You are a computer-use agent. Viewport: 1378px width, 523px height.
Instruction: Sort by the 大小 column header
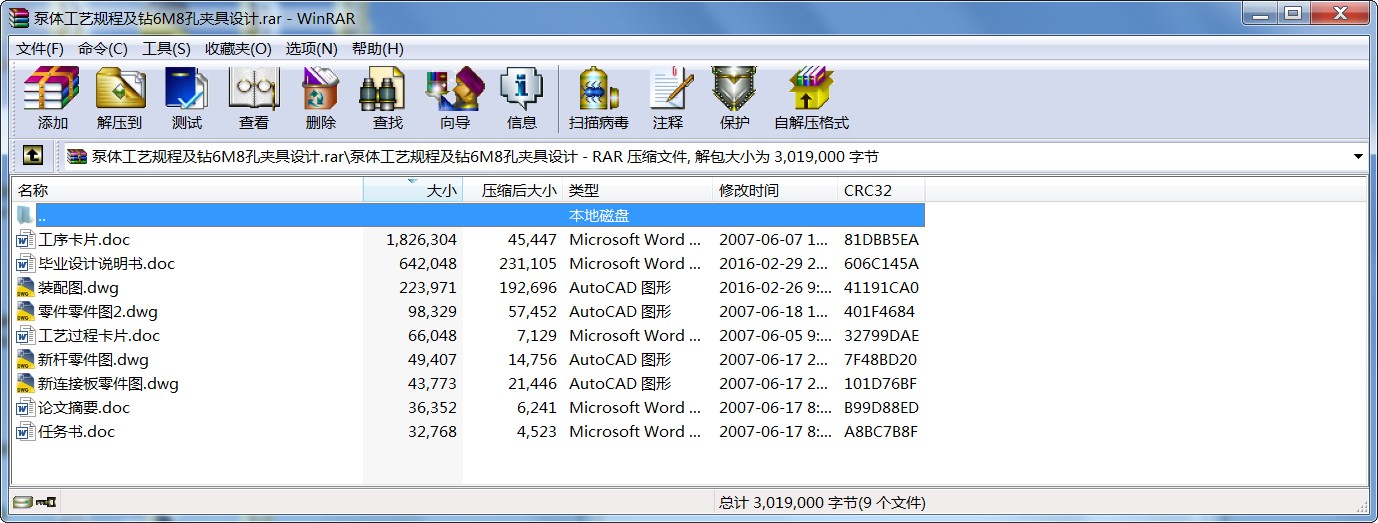click(413, 190)
